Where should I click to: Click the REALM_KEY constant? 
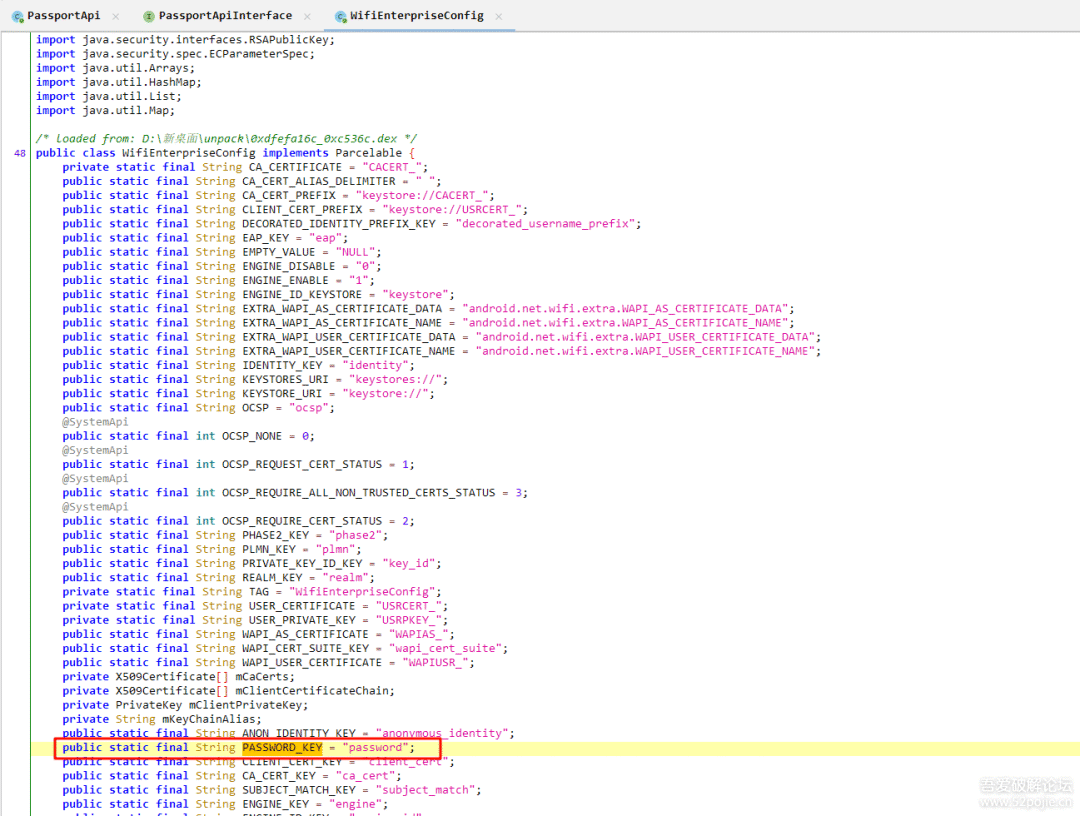272,577
